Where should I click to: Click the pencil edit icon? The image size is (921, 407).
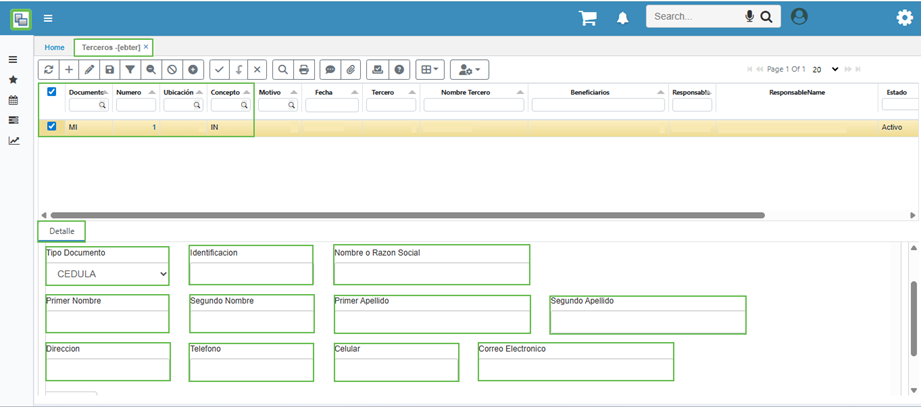pyautogui.click(x=89, y=70)
